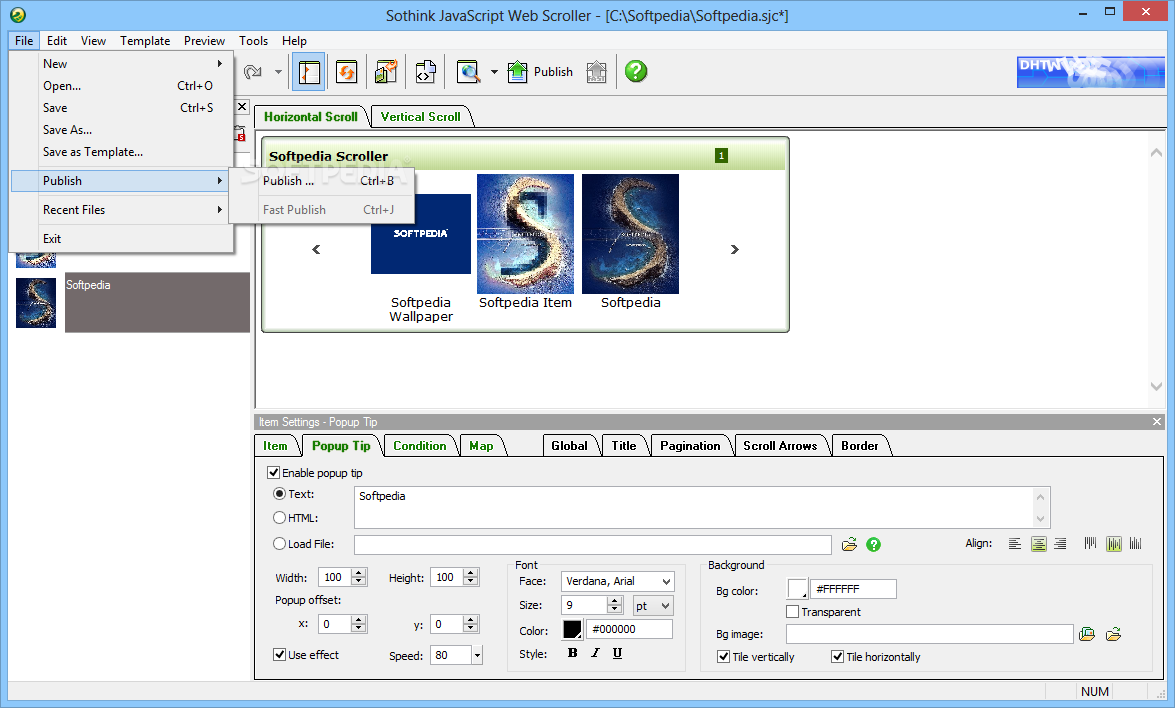Enable Transparent background checkbox
Viewport: 1175px width, 708px height.
[792, 612]
